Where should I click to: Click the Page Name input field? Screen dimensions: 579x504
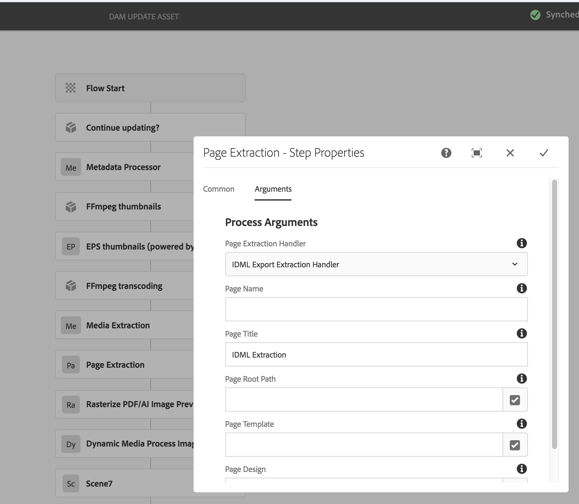[x=376, y=309]
